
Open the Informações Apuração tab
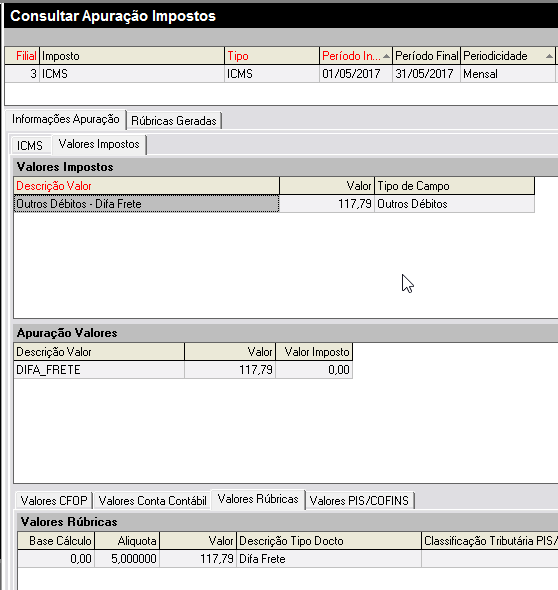(66, 119)
